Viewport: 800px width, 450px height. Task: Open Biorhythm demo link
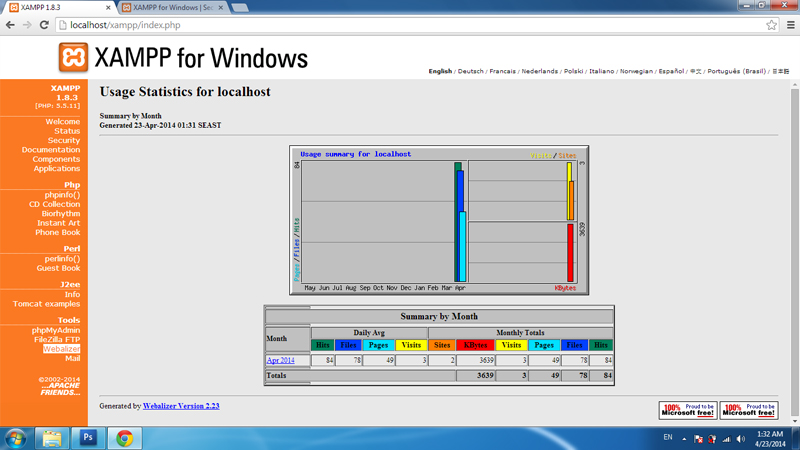point(61,214)
